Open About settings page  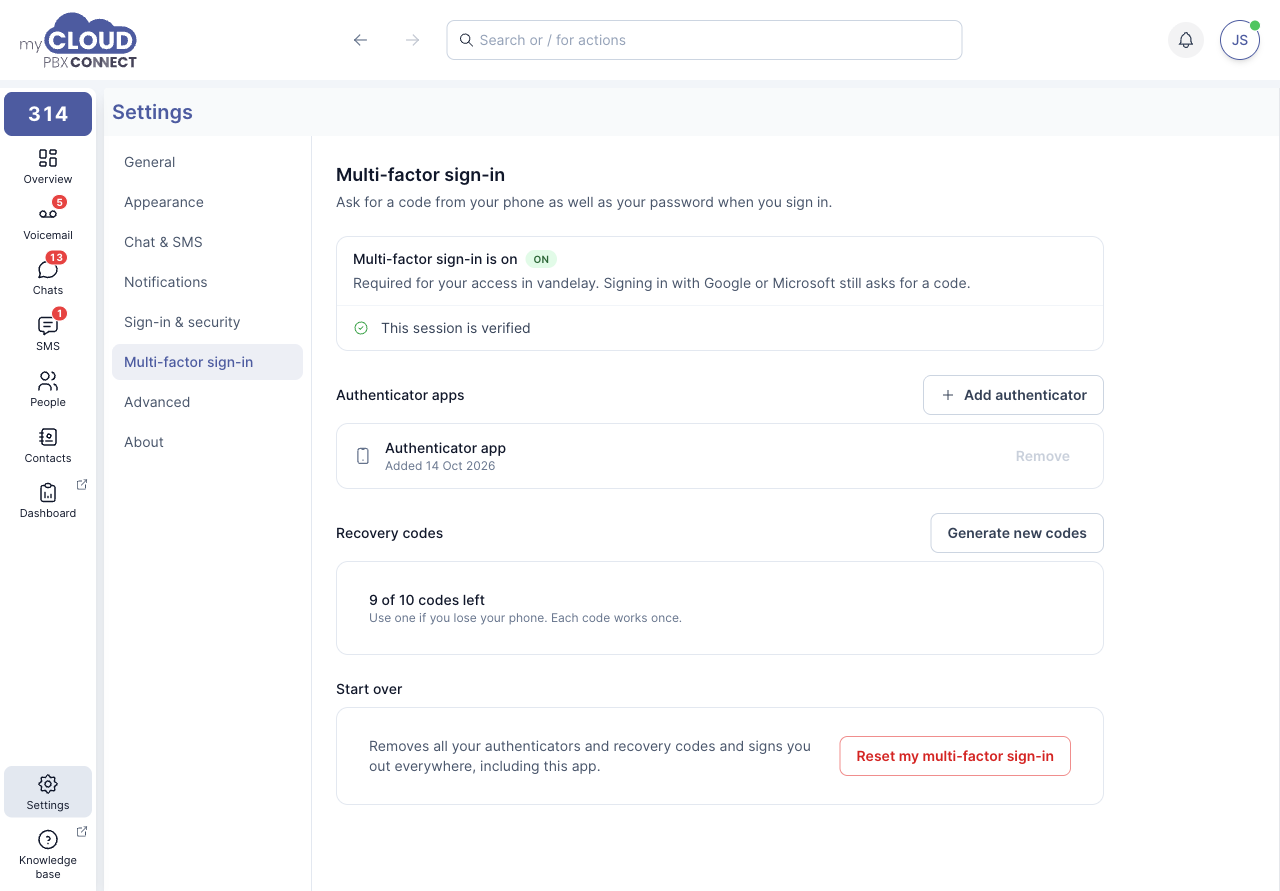(x=207, y=442)
